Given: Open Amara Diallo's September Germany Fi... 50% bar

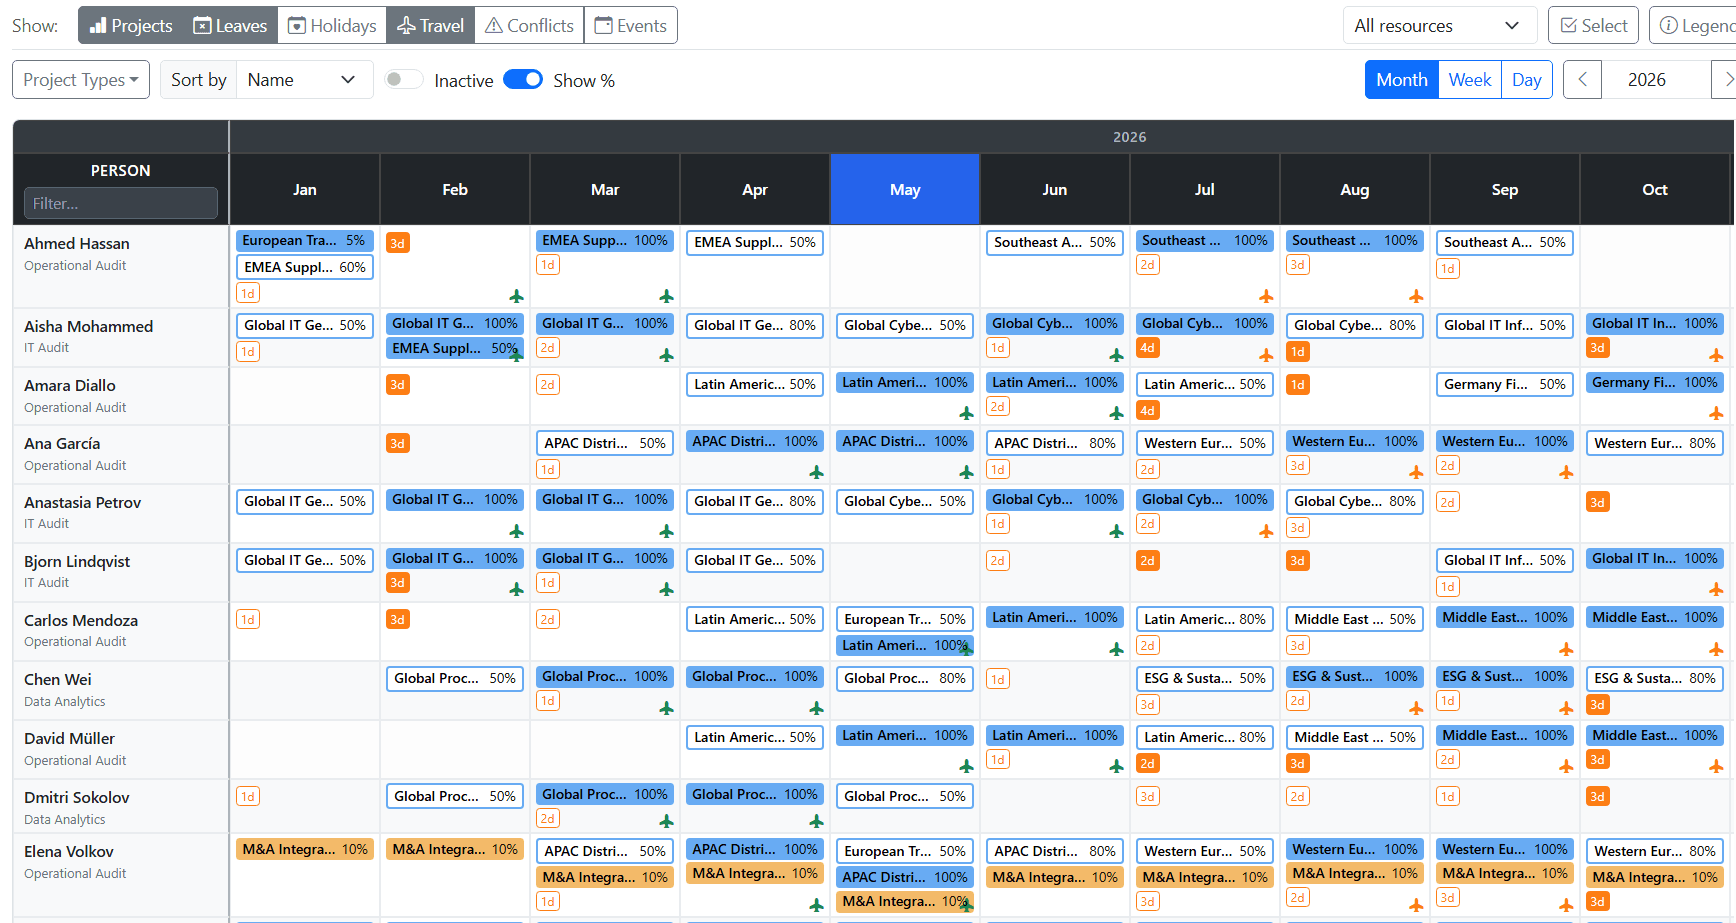Looking at the screenshot, I should click(x=1505, y=384).
